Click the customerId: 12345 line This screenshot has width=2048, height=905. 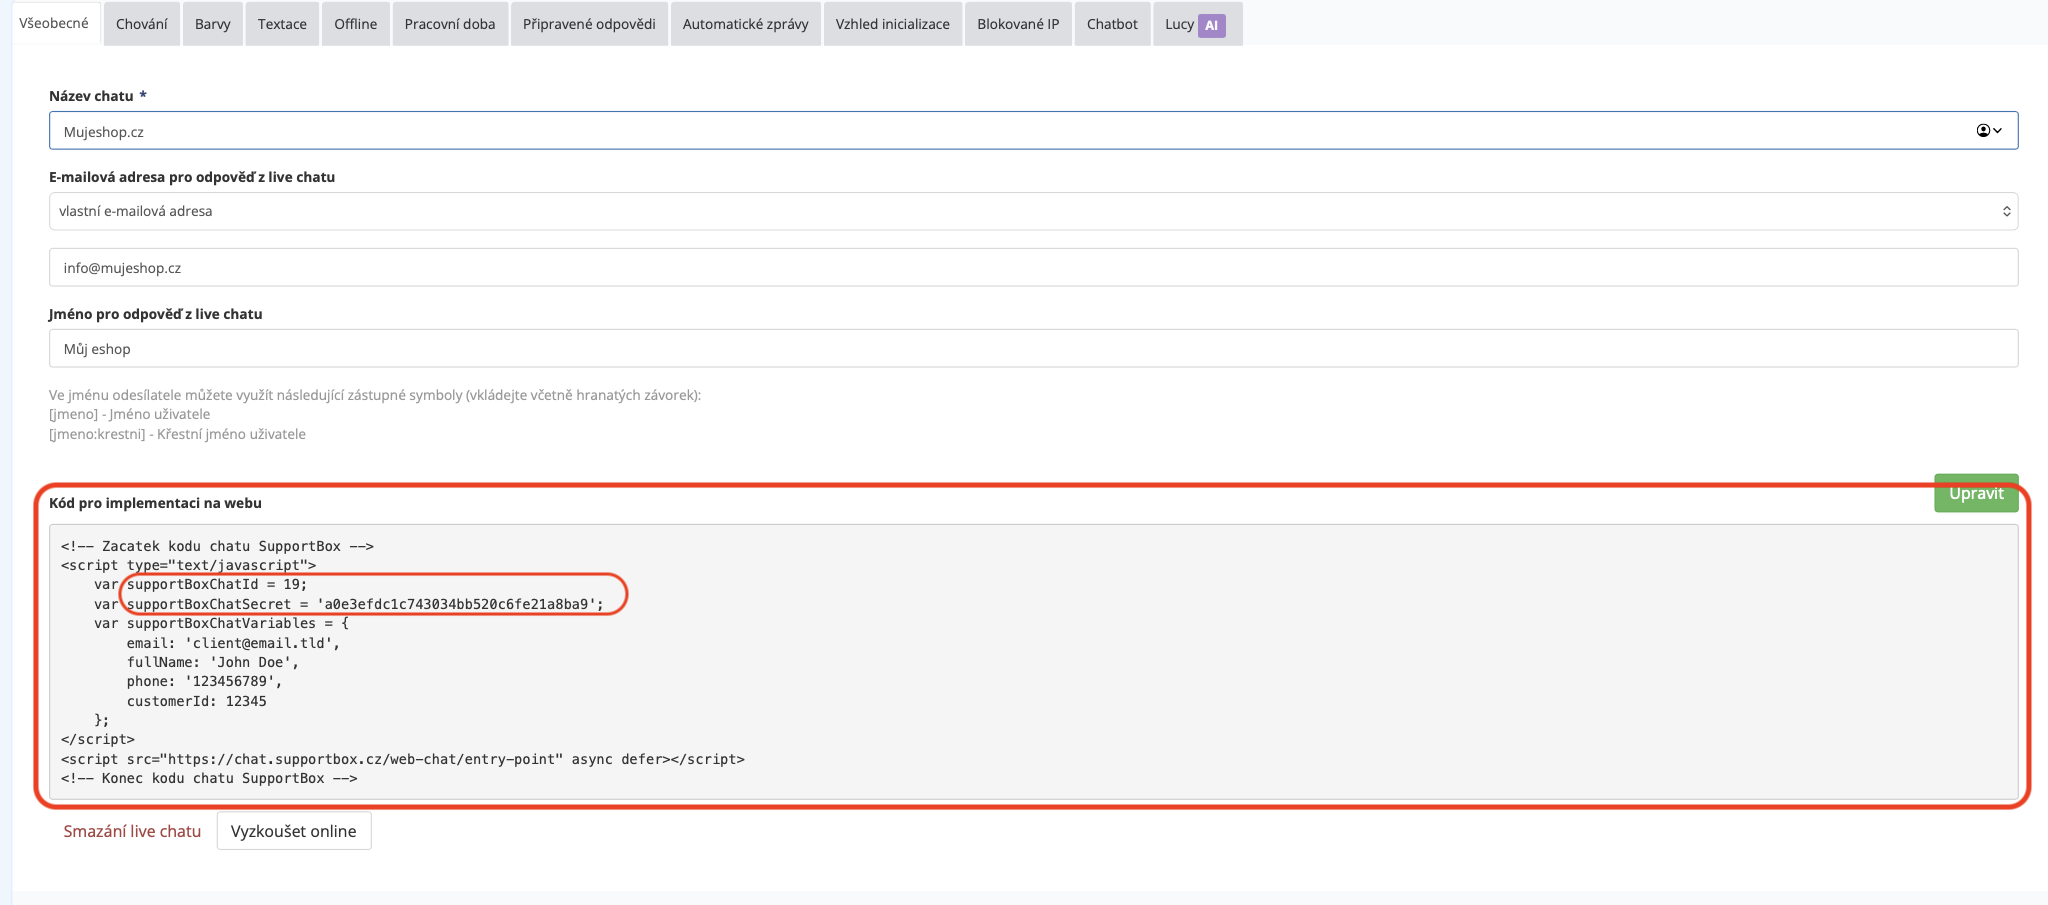[197, 701]
